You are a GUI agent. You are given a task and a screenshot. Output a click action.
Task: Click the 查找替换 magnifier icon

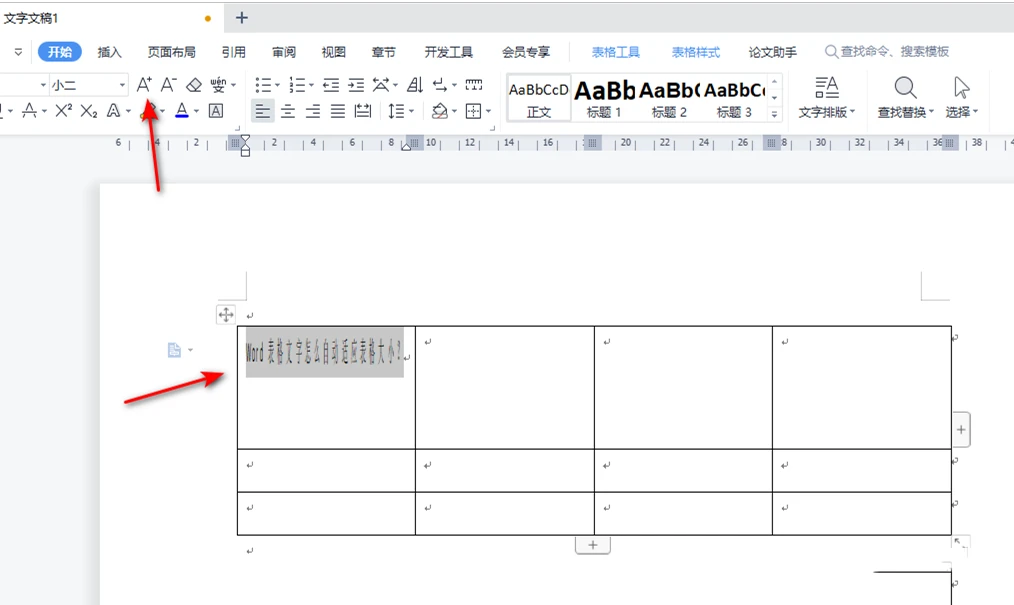905,87
